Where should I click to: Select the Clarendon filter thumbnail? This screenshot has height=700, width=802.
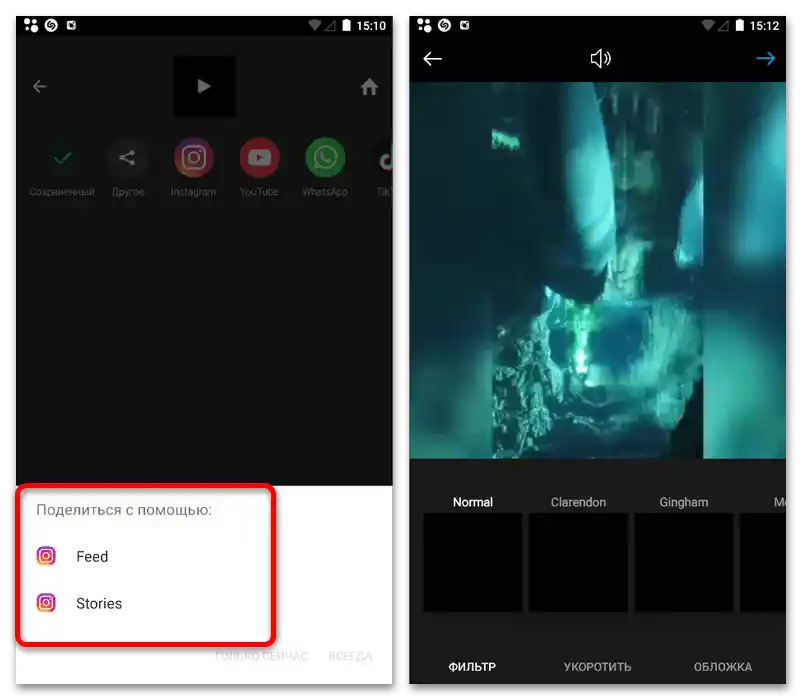pos(578,562)
